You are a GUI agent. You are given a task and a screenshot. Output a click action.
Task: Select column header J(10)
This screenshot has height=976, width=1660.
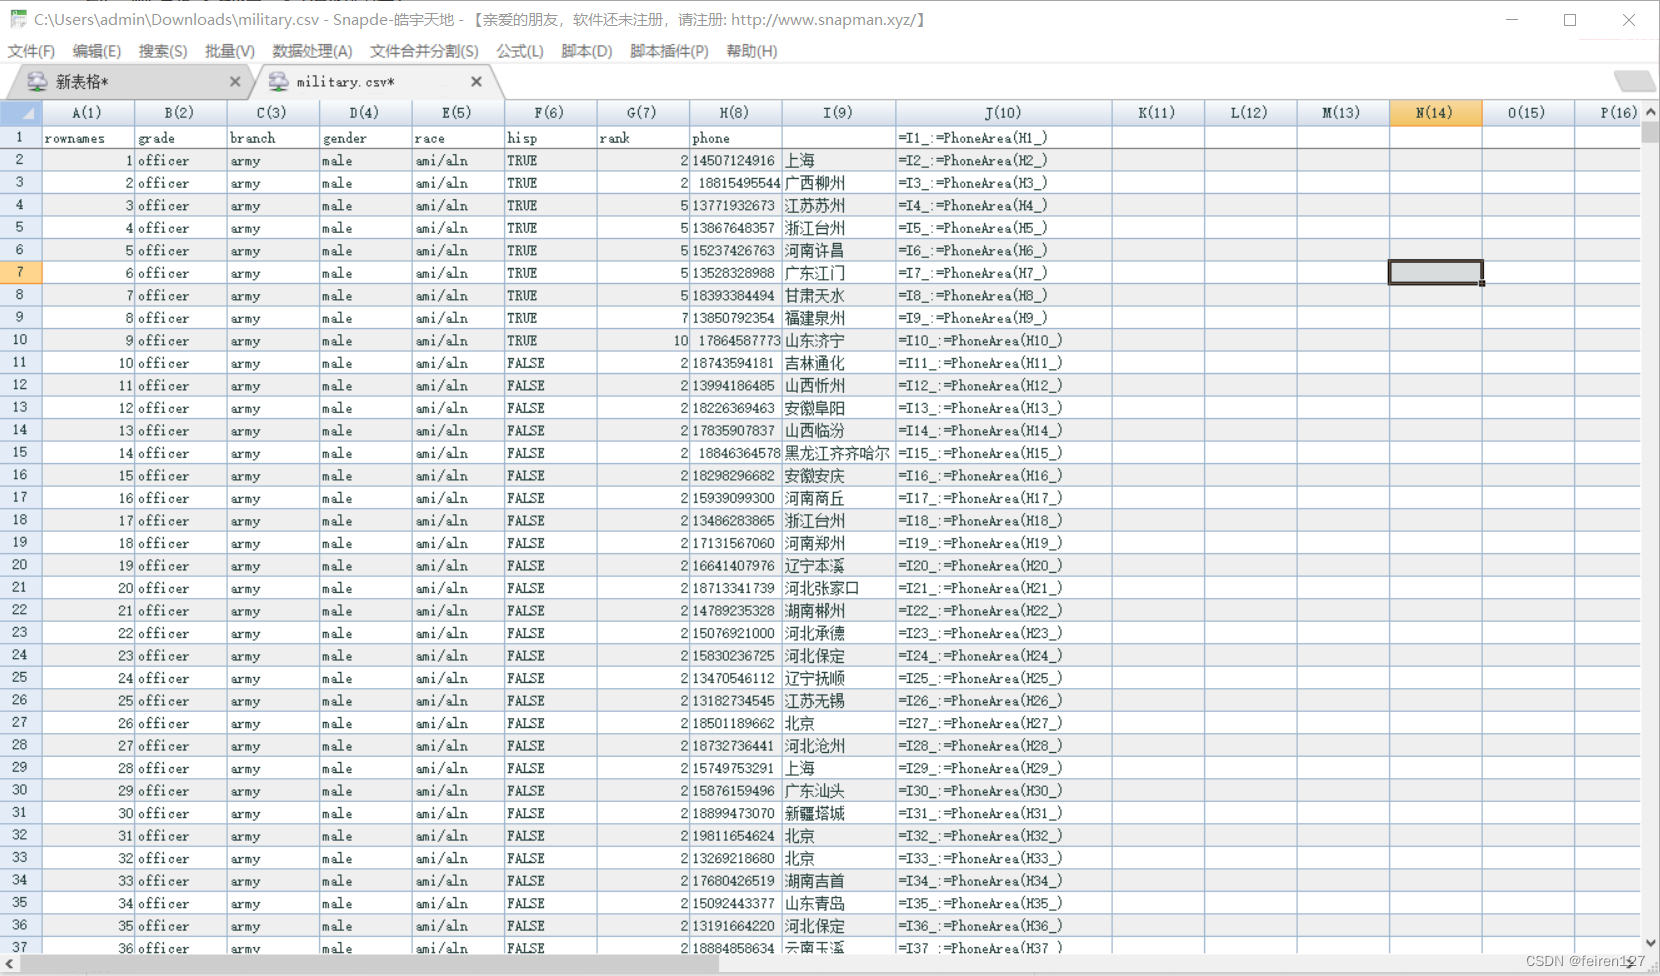click(x=1003, y=113)
